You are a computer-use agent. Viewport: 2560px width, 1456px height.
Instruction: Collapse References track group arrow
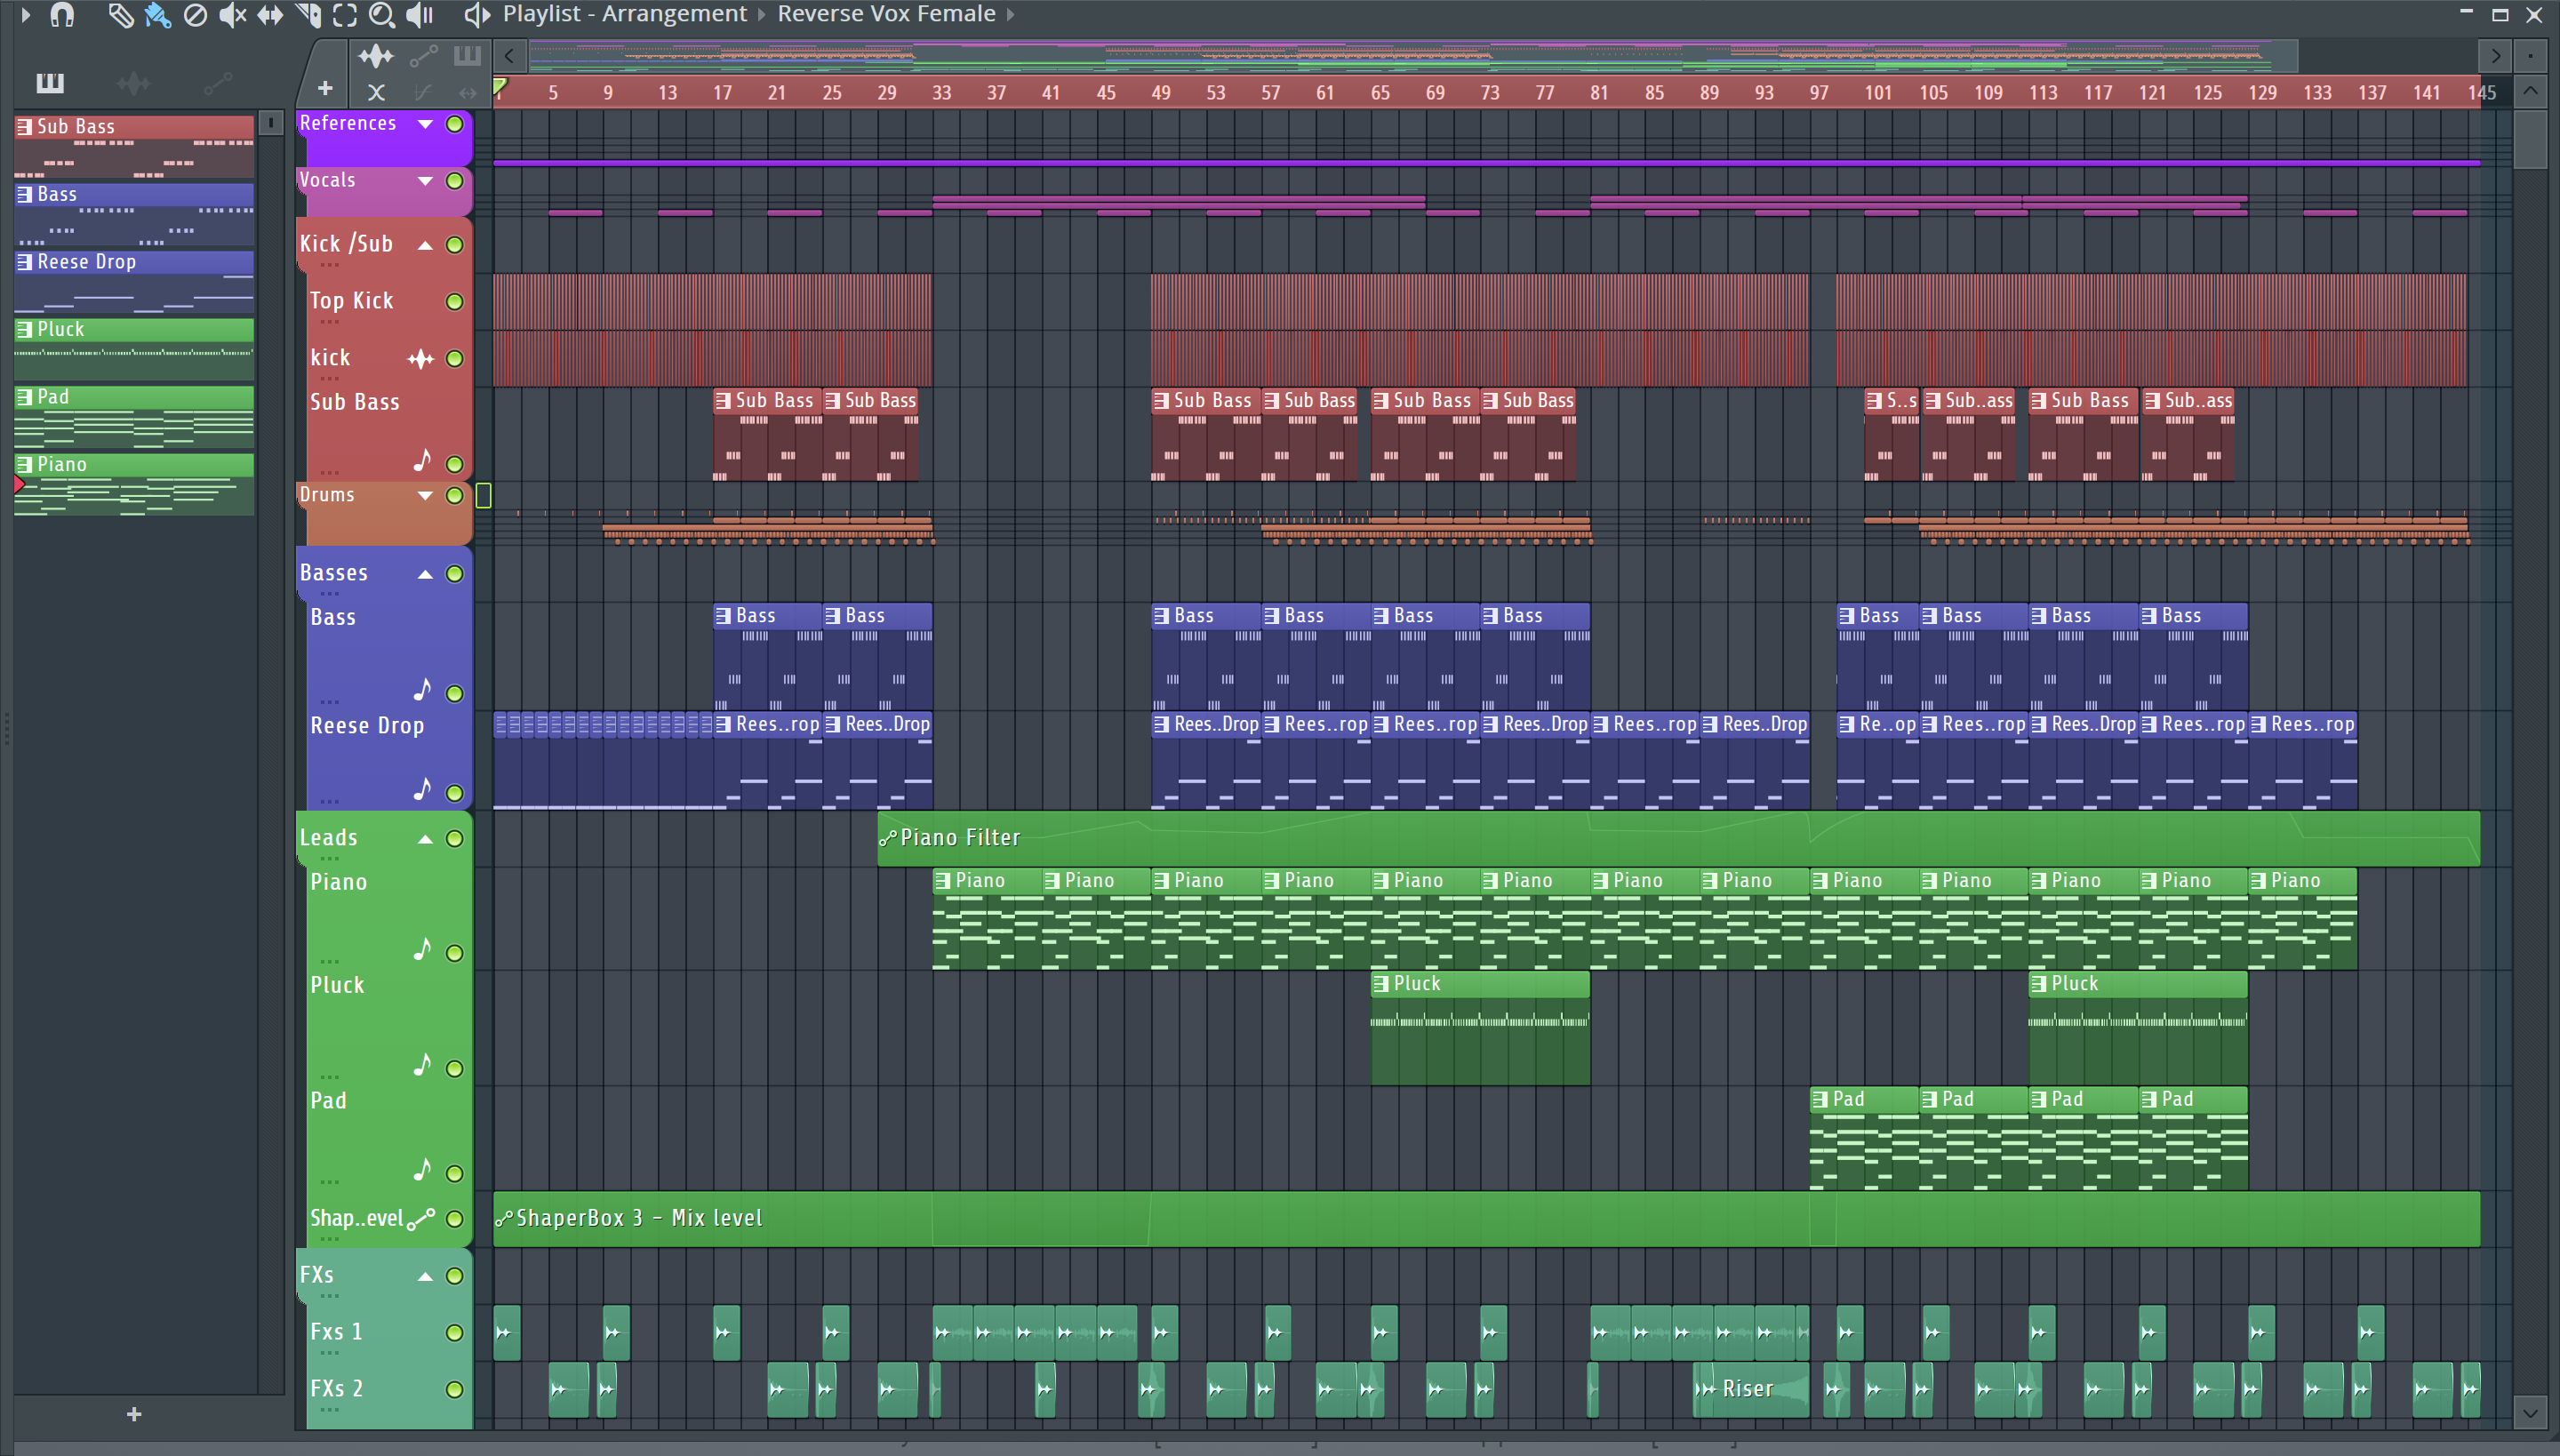[425, 124]
